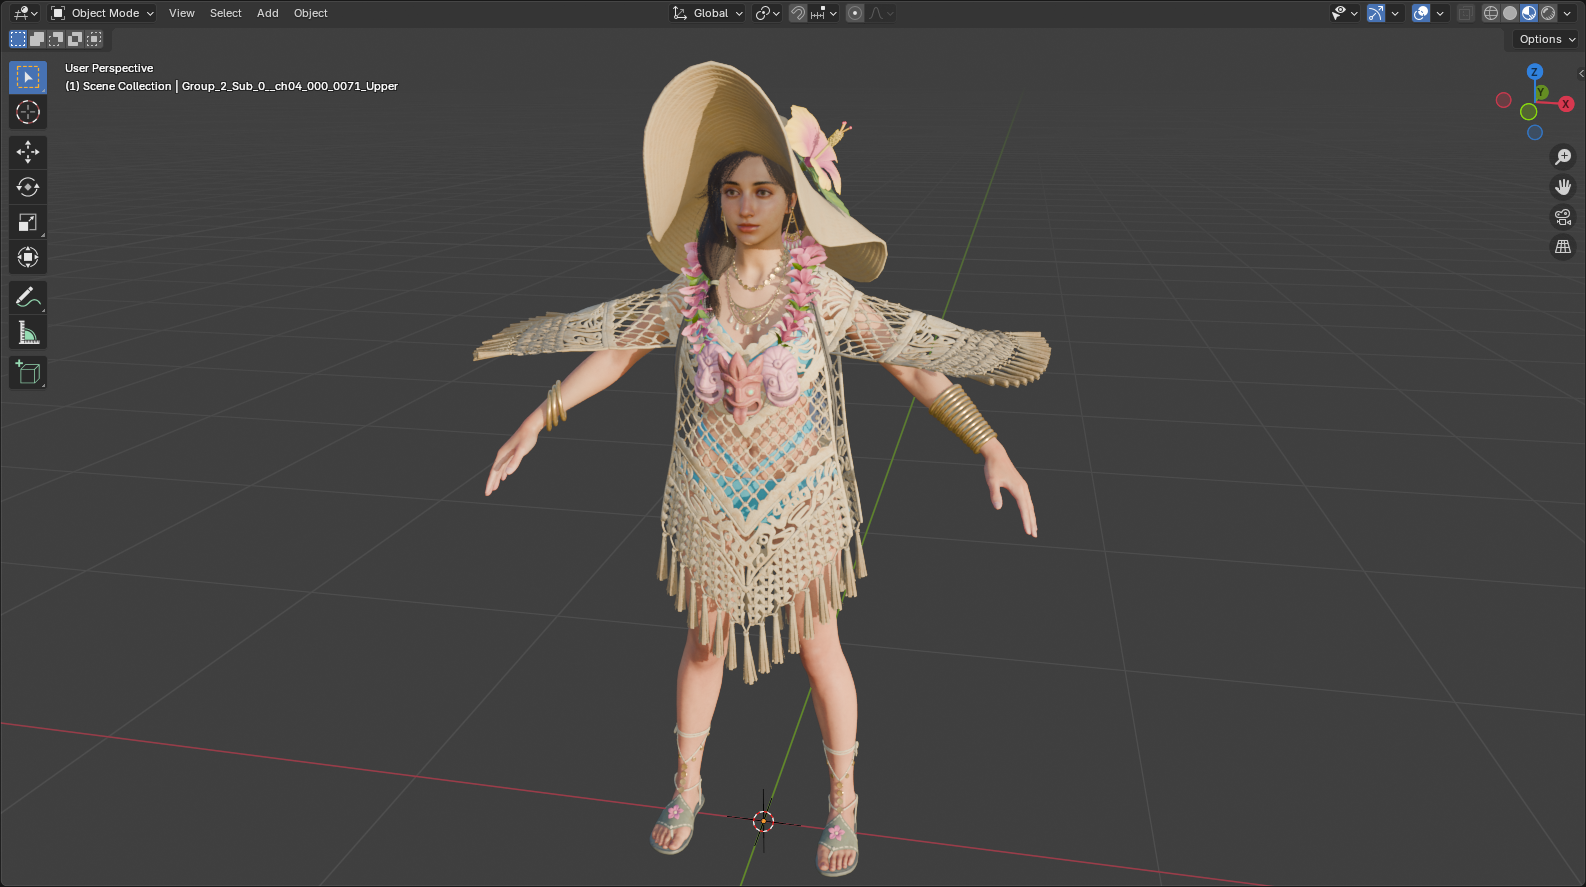Open the snapping options dropdown
Image resolution: width=1586 pixels, height=887 pixels.
824,13
